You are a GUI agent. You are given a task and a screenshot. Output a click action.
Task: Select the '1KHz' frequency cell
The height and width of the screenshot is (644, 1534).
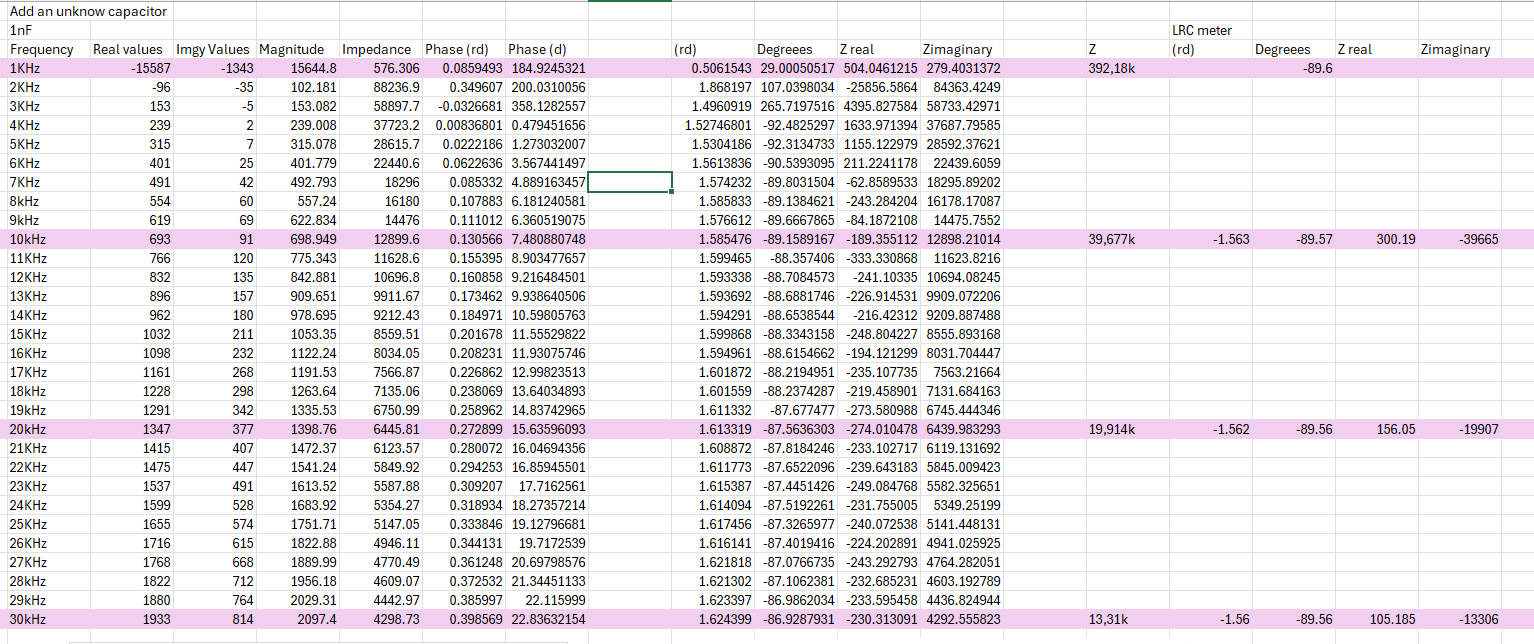(x=25, y=68)
